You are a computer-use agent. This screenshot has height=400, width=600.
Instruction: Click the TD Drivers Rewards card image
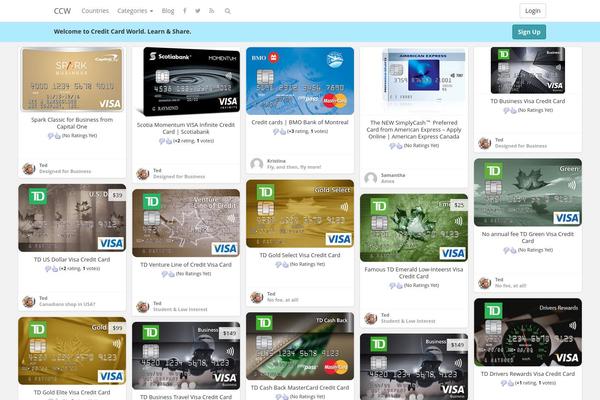click(528, 332)
